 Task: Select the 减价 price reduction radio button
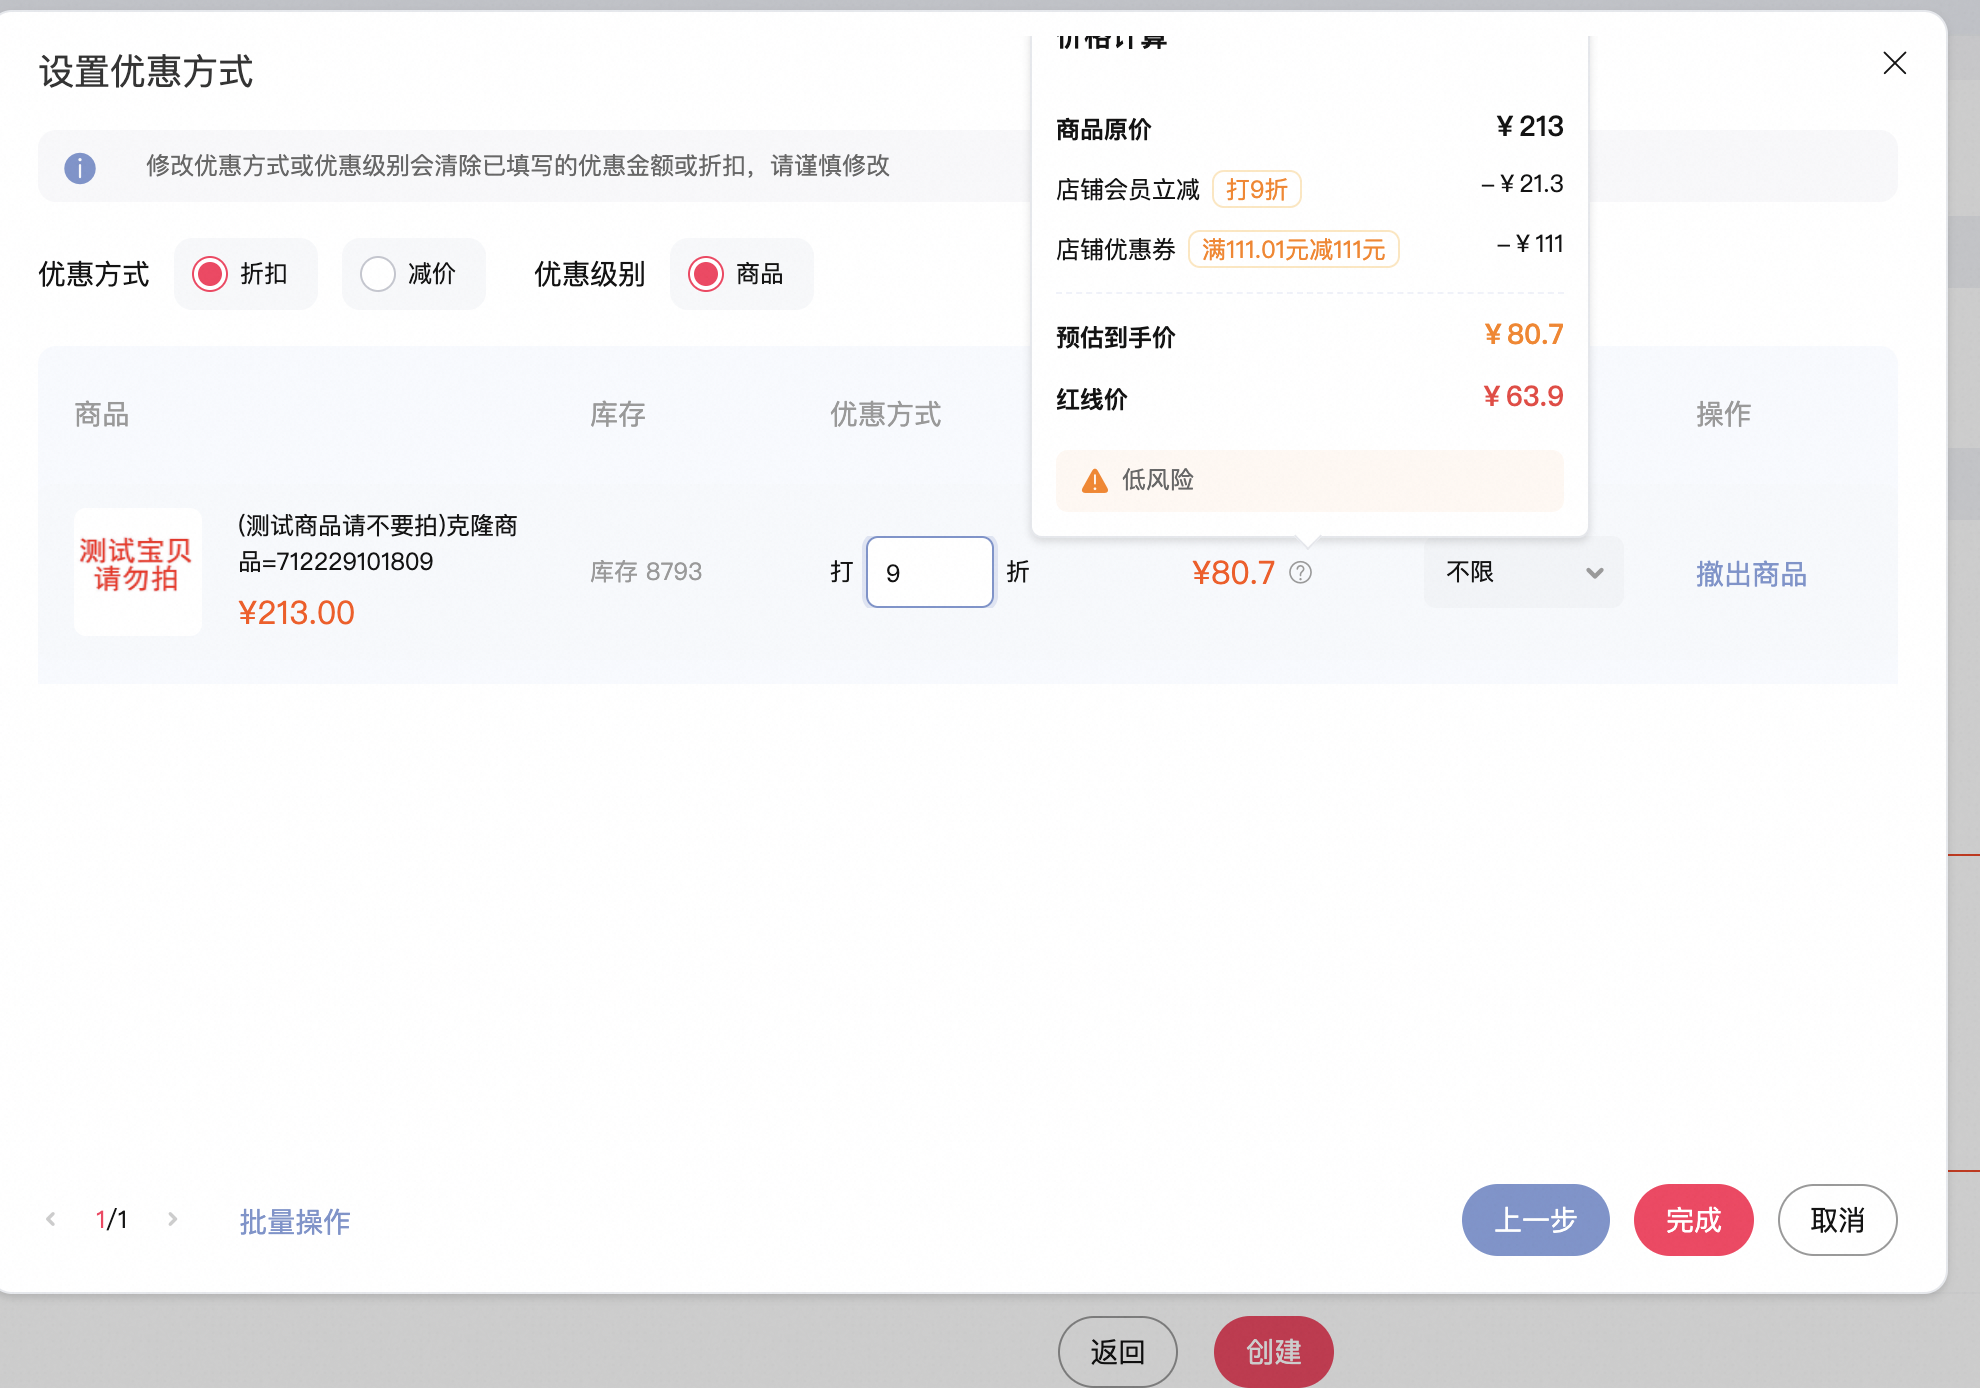click(x=378, y=274)
